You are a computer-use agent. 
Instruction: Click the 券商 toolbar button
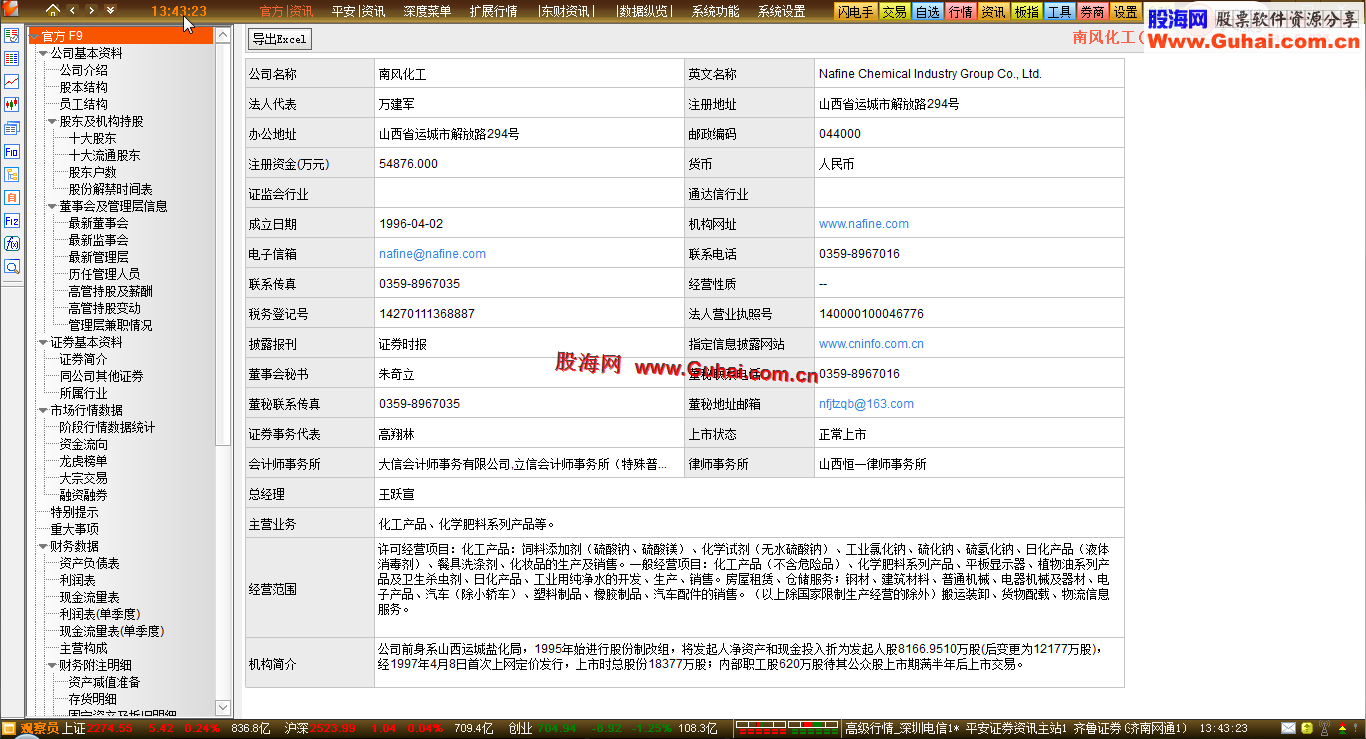click(x=1092, y=12)
